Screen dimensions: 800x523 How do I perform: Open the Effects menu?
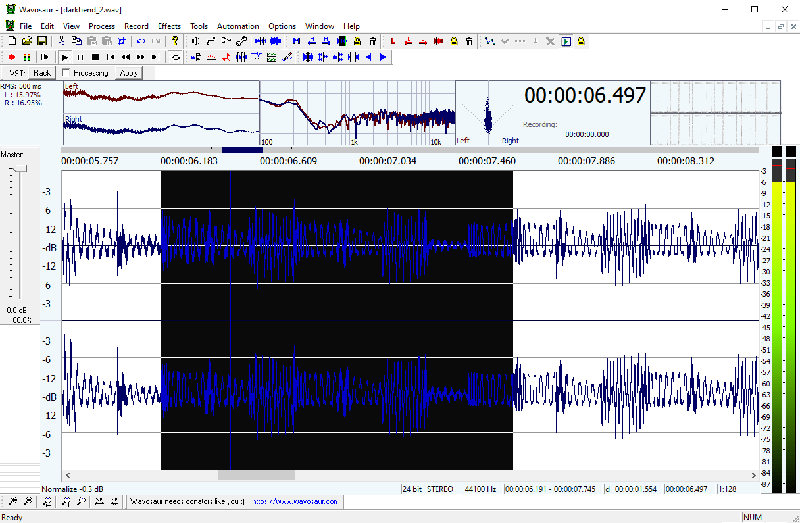click(169, 26)
